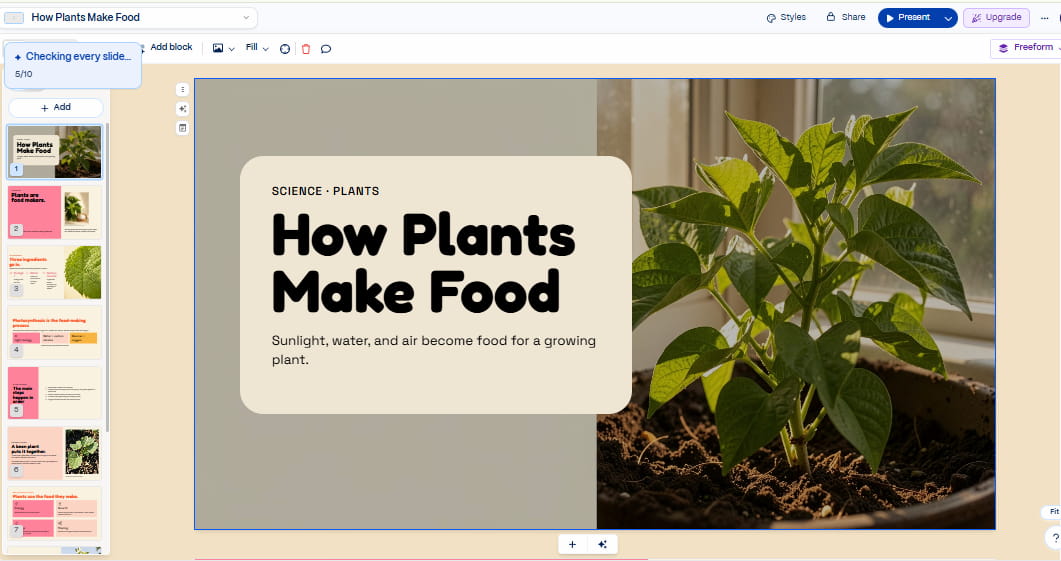
Task: Click the image icon in toolbar
Action: click(218, 48)
